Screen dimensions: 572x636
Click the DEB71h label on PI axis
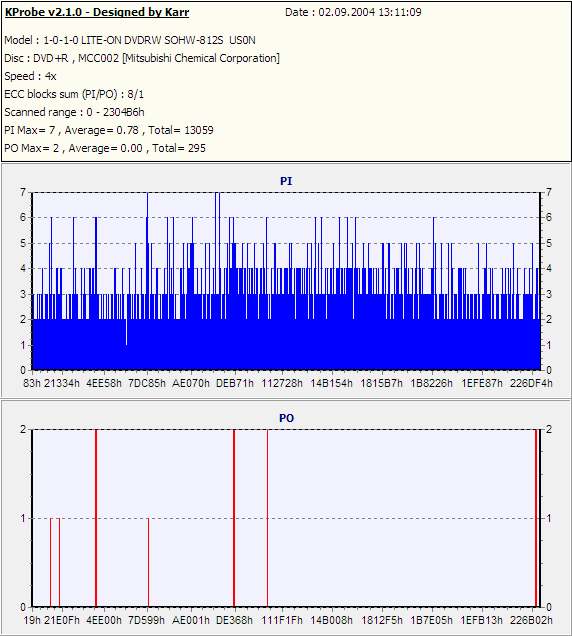[x=234, y=383]
